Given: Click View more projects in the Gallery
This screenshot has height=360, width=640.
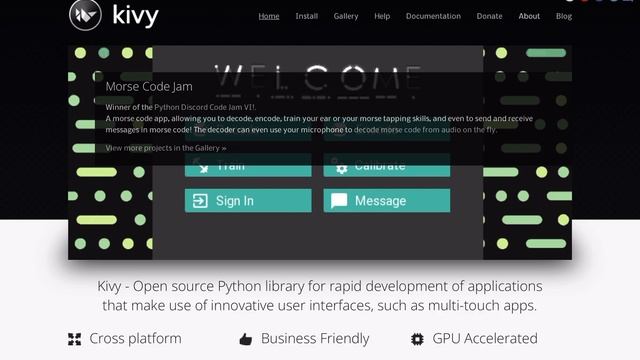Looking at the screenshot, I should [x=166, y=148].
